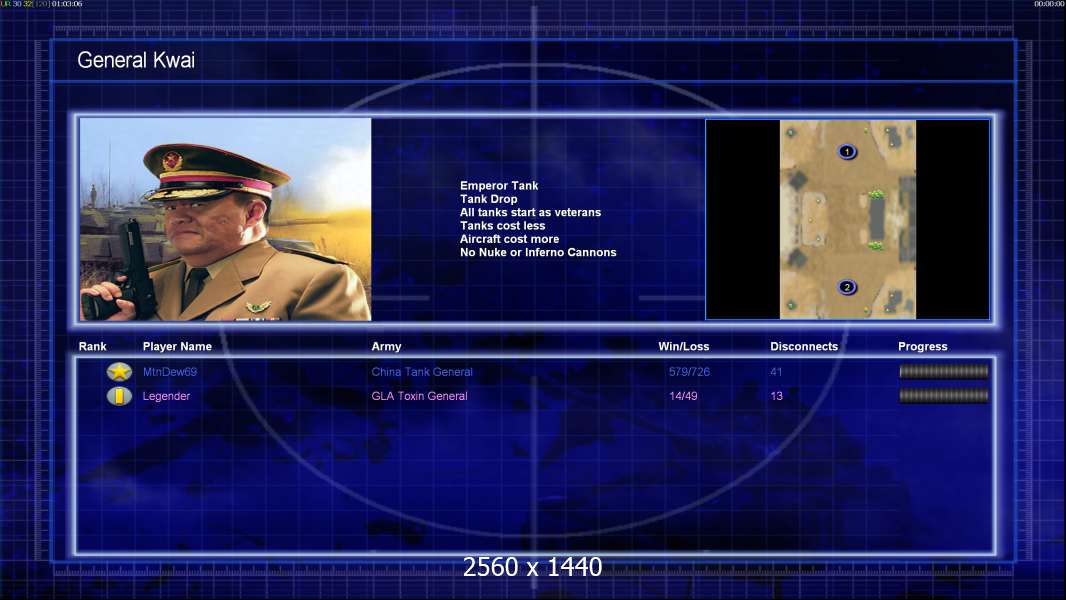Click the Progress column header
1066x600 pixels.
click(x=923, y=347)
